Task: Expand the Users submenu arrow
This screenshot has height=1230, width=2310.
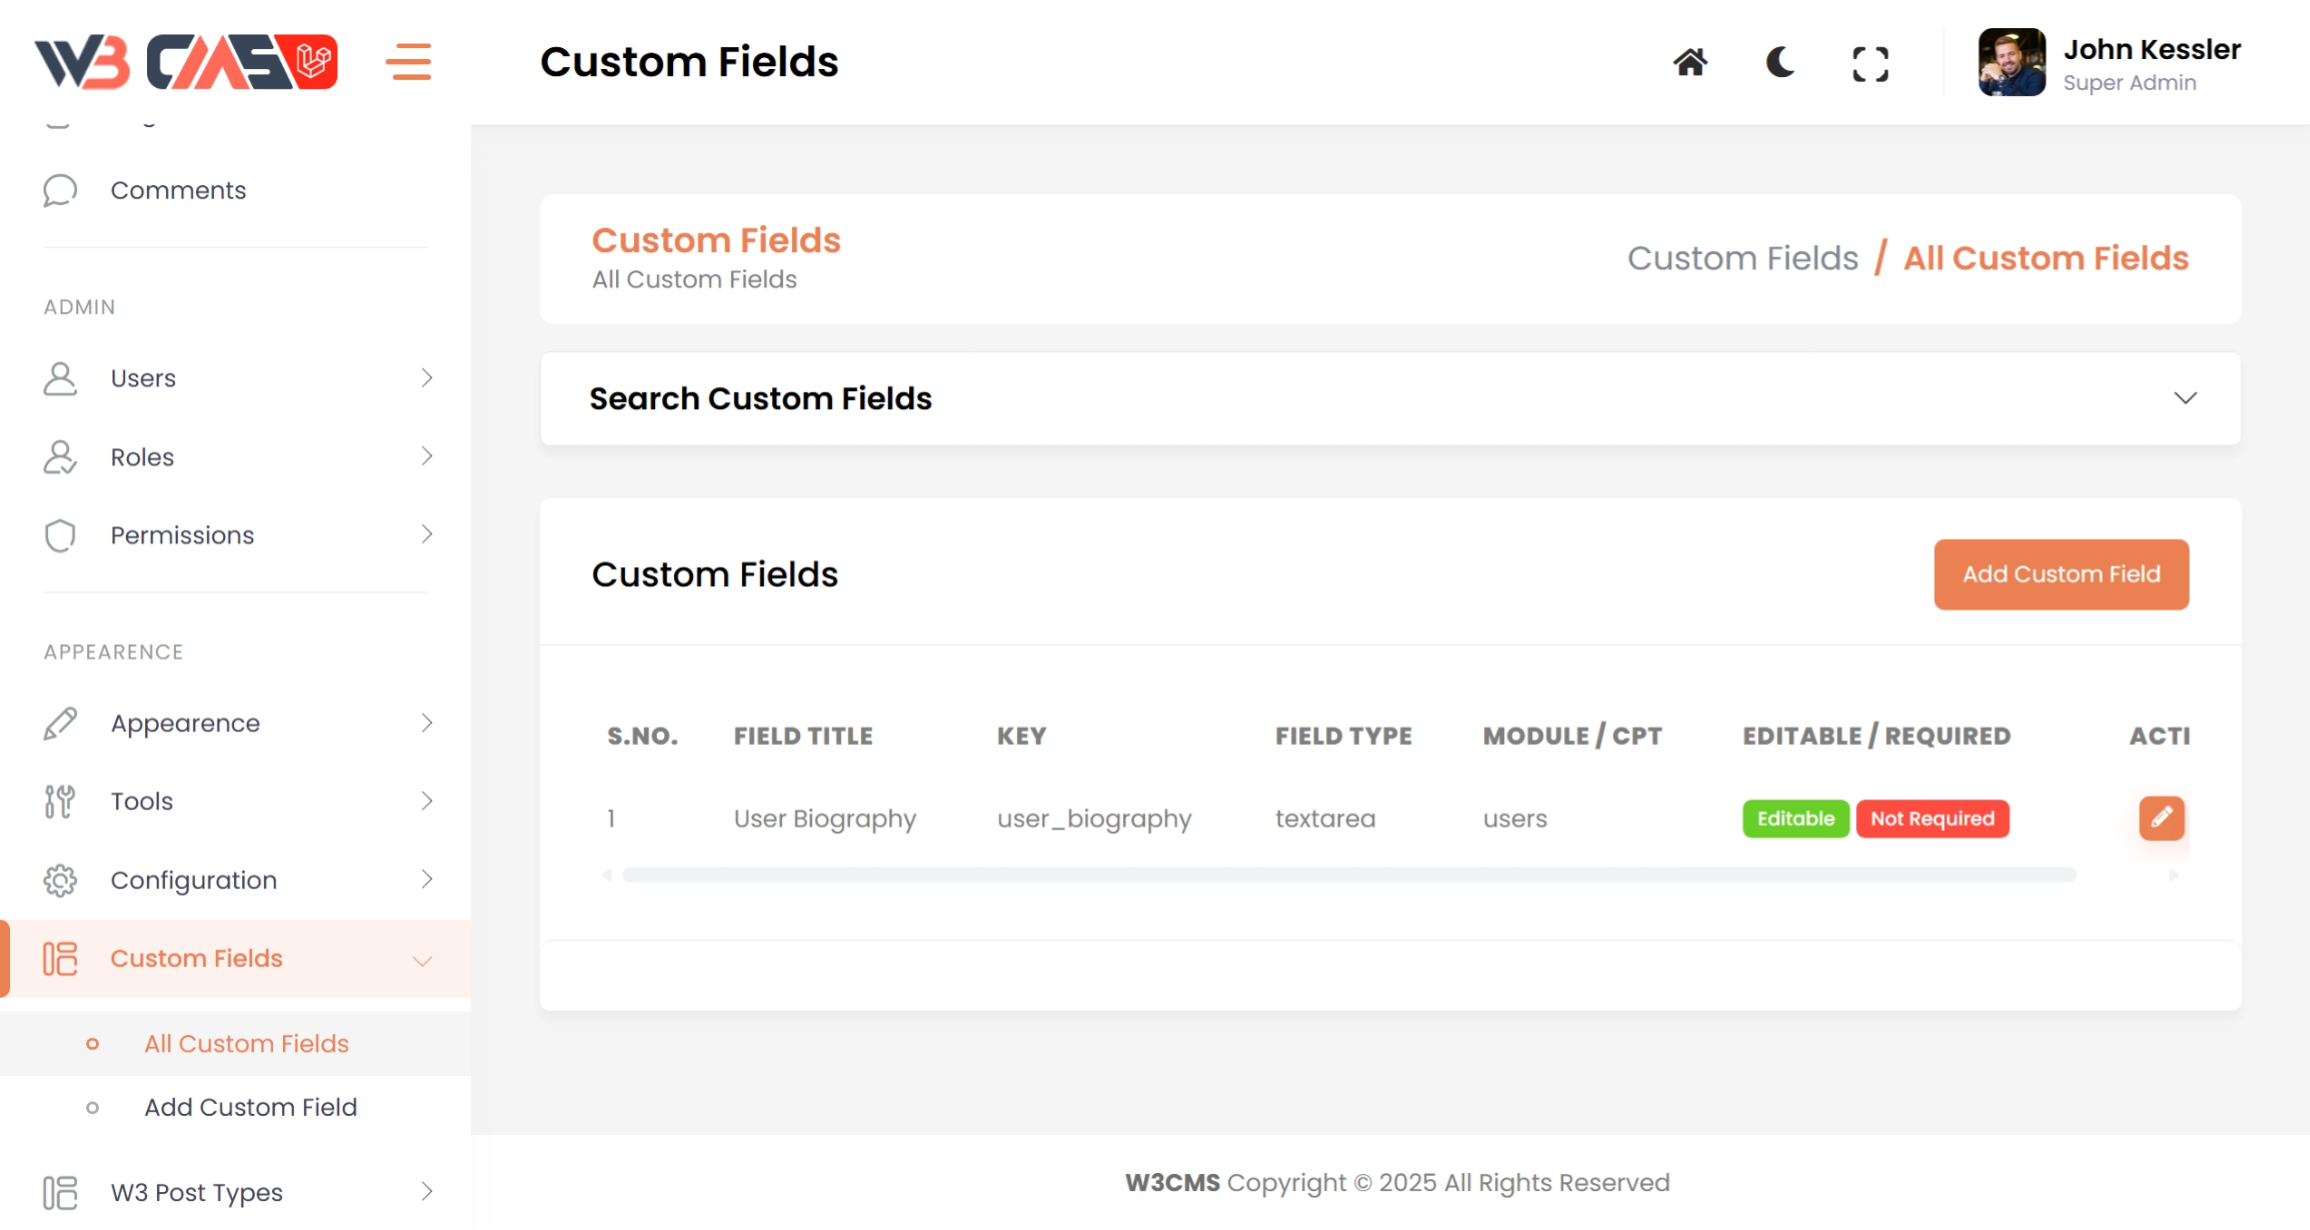Action: 427,378
